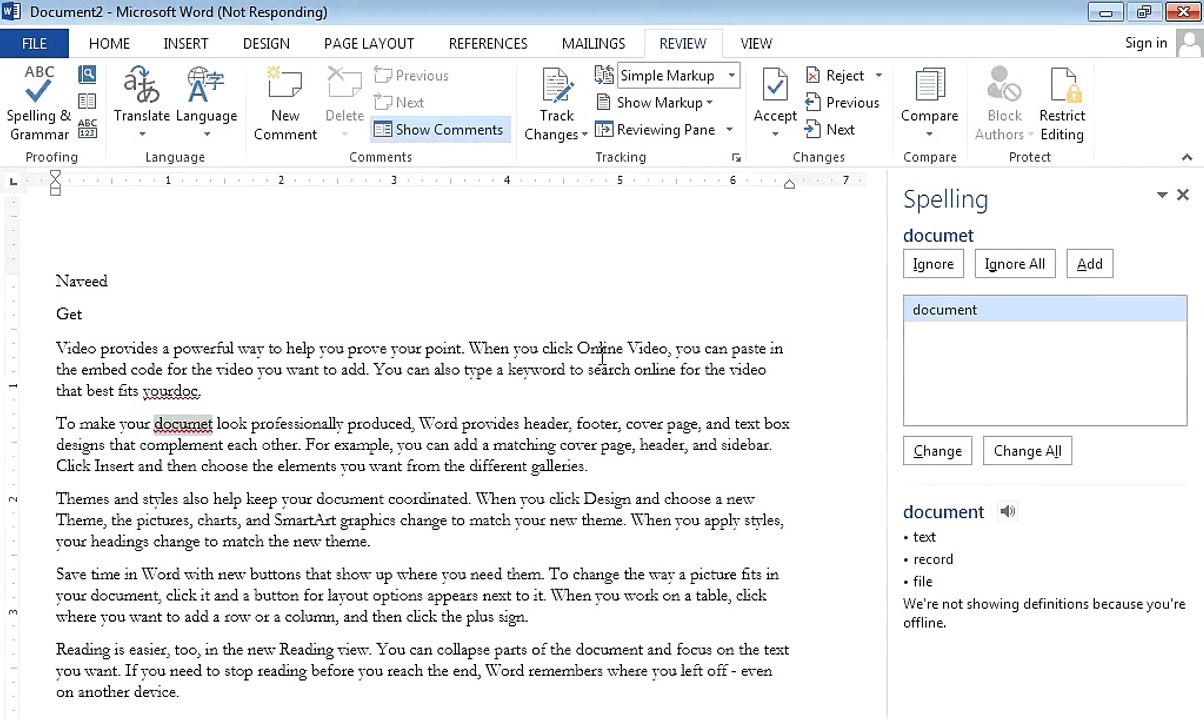Screen dimensions: 1204x720
Task: Expand the Block Authors dropdown
Action: 1031,135
